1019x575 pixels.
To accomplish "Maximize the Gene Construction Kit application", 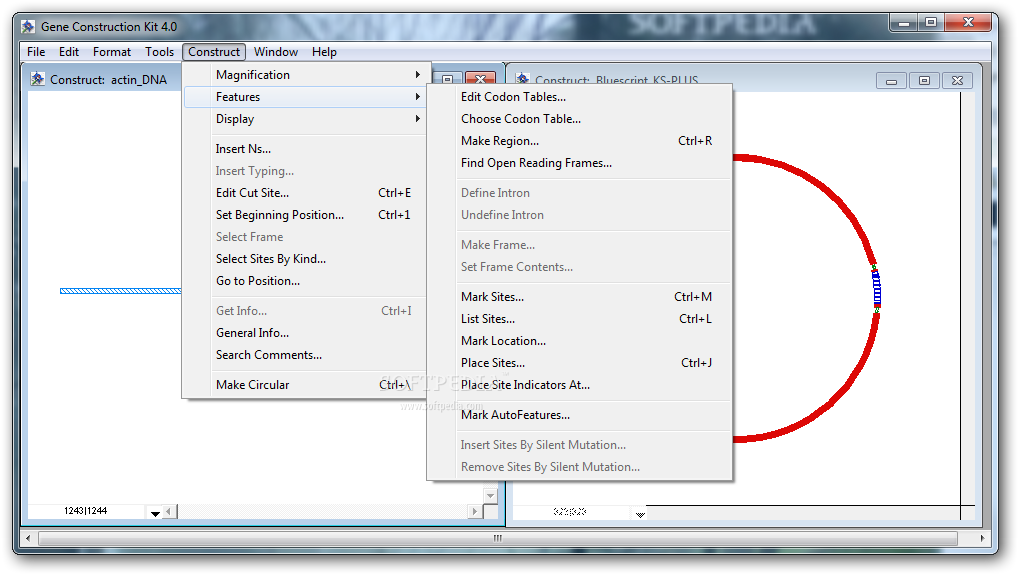I will (x=931, y=23).
